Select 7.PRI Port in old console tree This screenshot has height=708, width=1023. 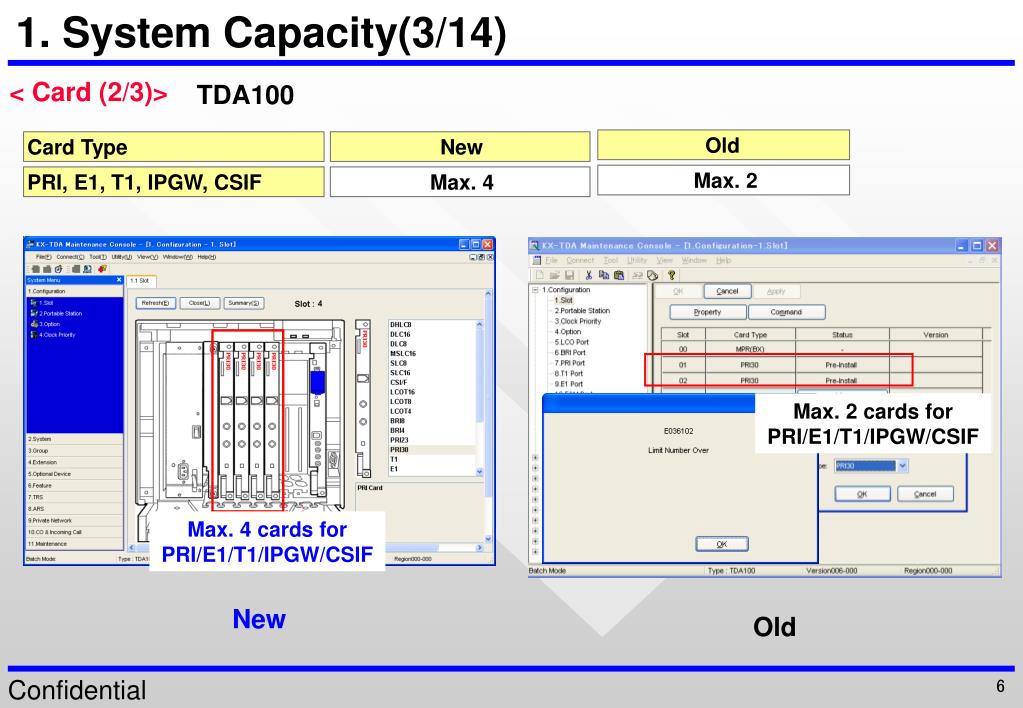point(570,363)
